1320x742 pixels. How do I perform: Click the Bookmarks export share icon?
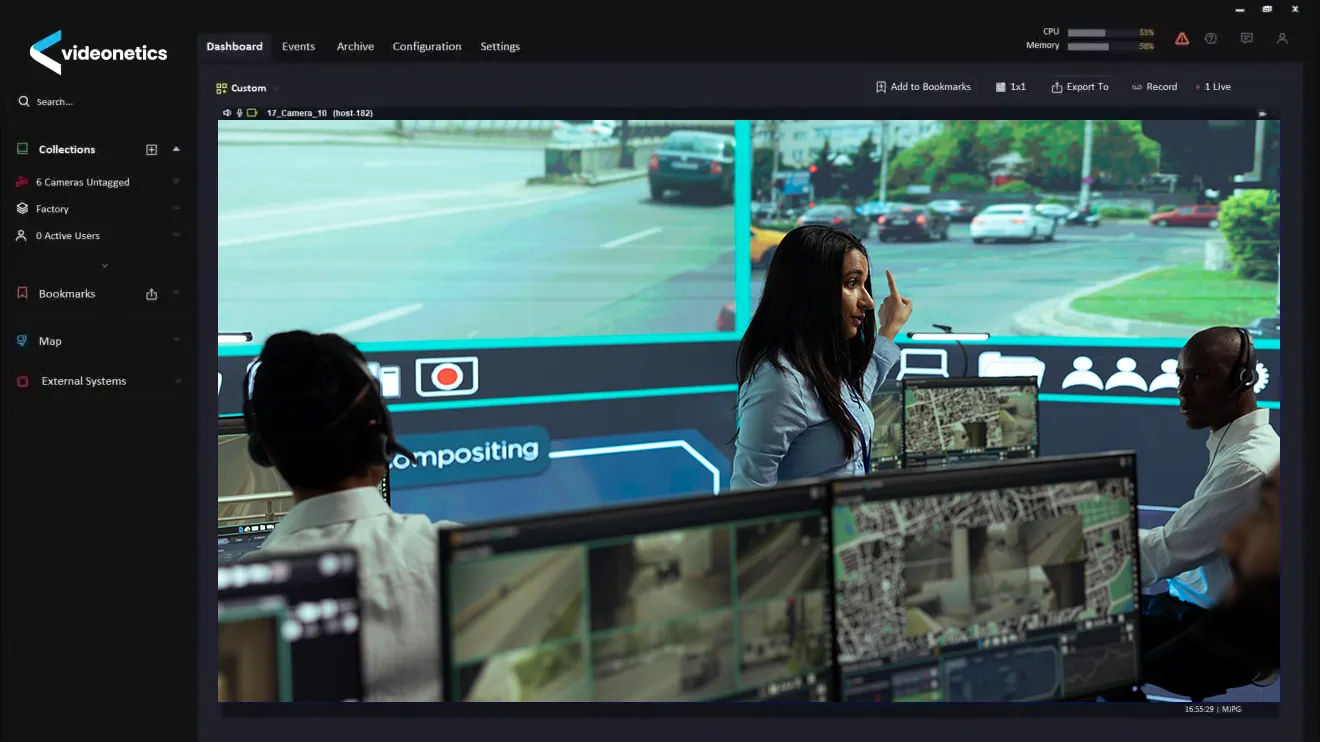point(152,294)
